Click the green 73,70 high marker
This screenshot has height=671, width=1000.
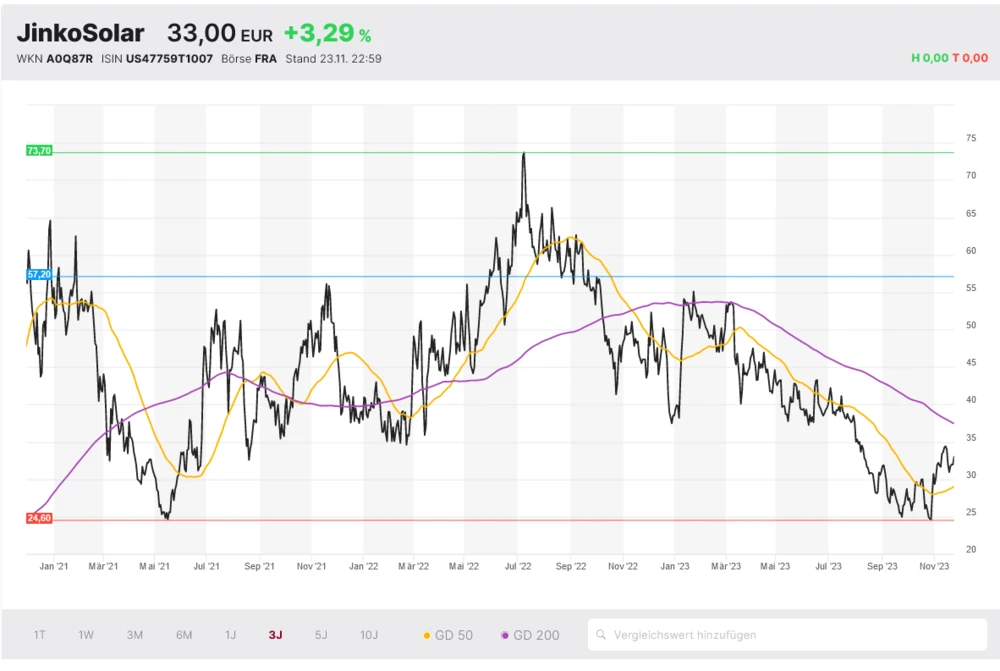click(39, 151)
